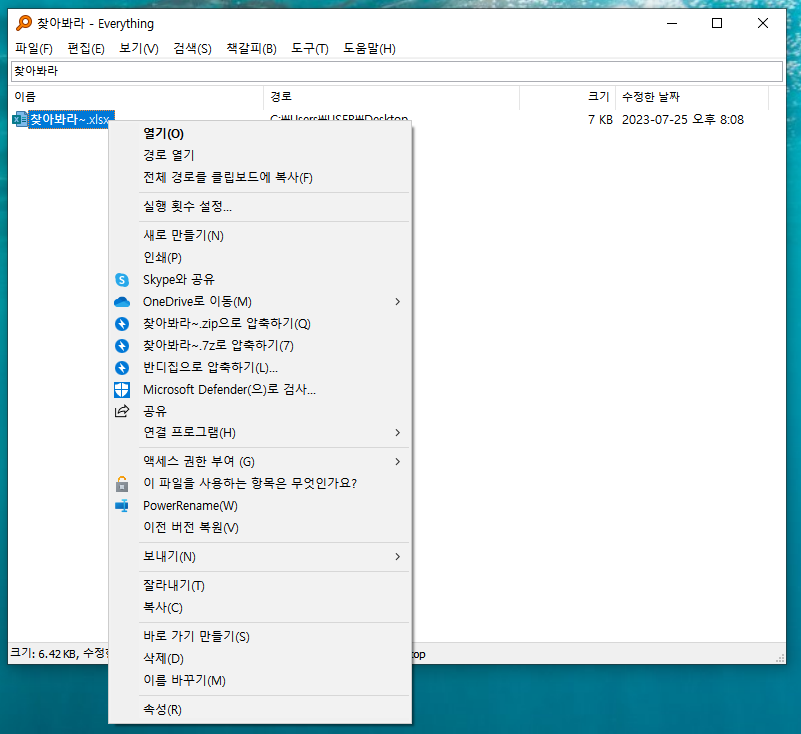Screen dimensions: 801x734
Task: Expand the 액세스 권한 부여 submenu arrow
Action: [x=397, y=462]
